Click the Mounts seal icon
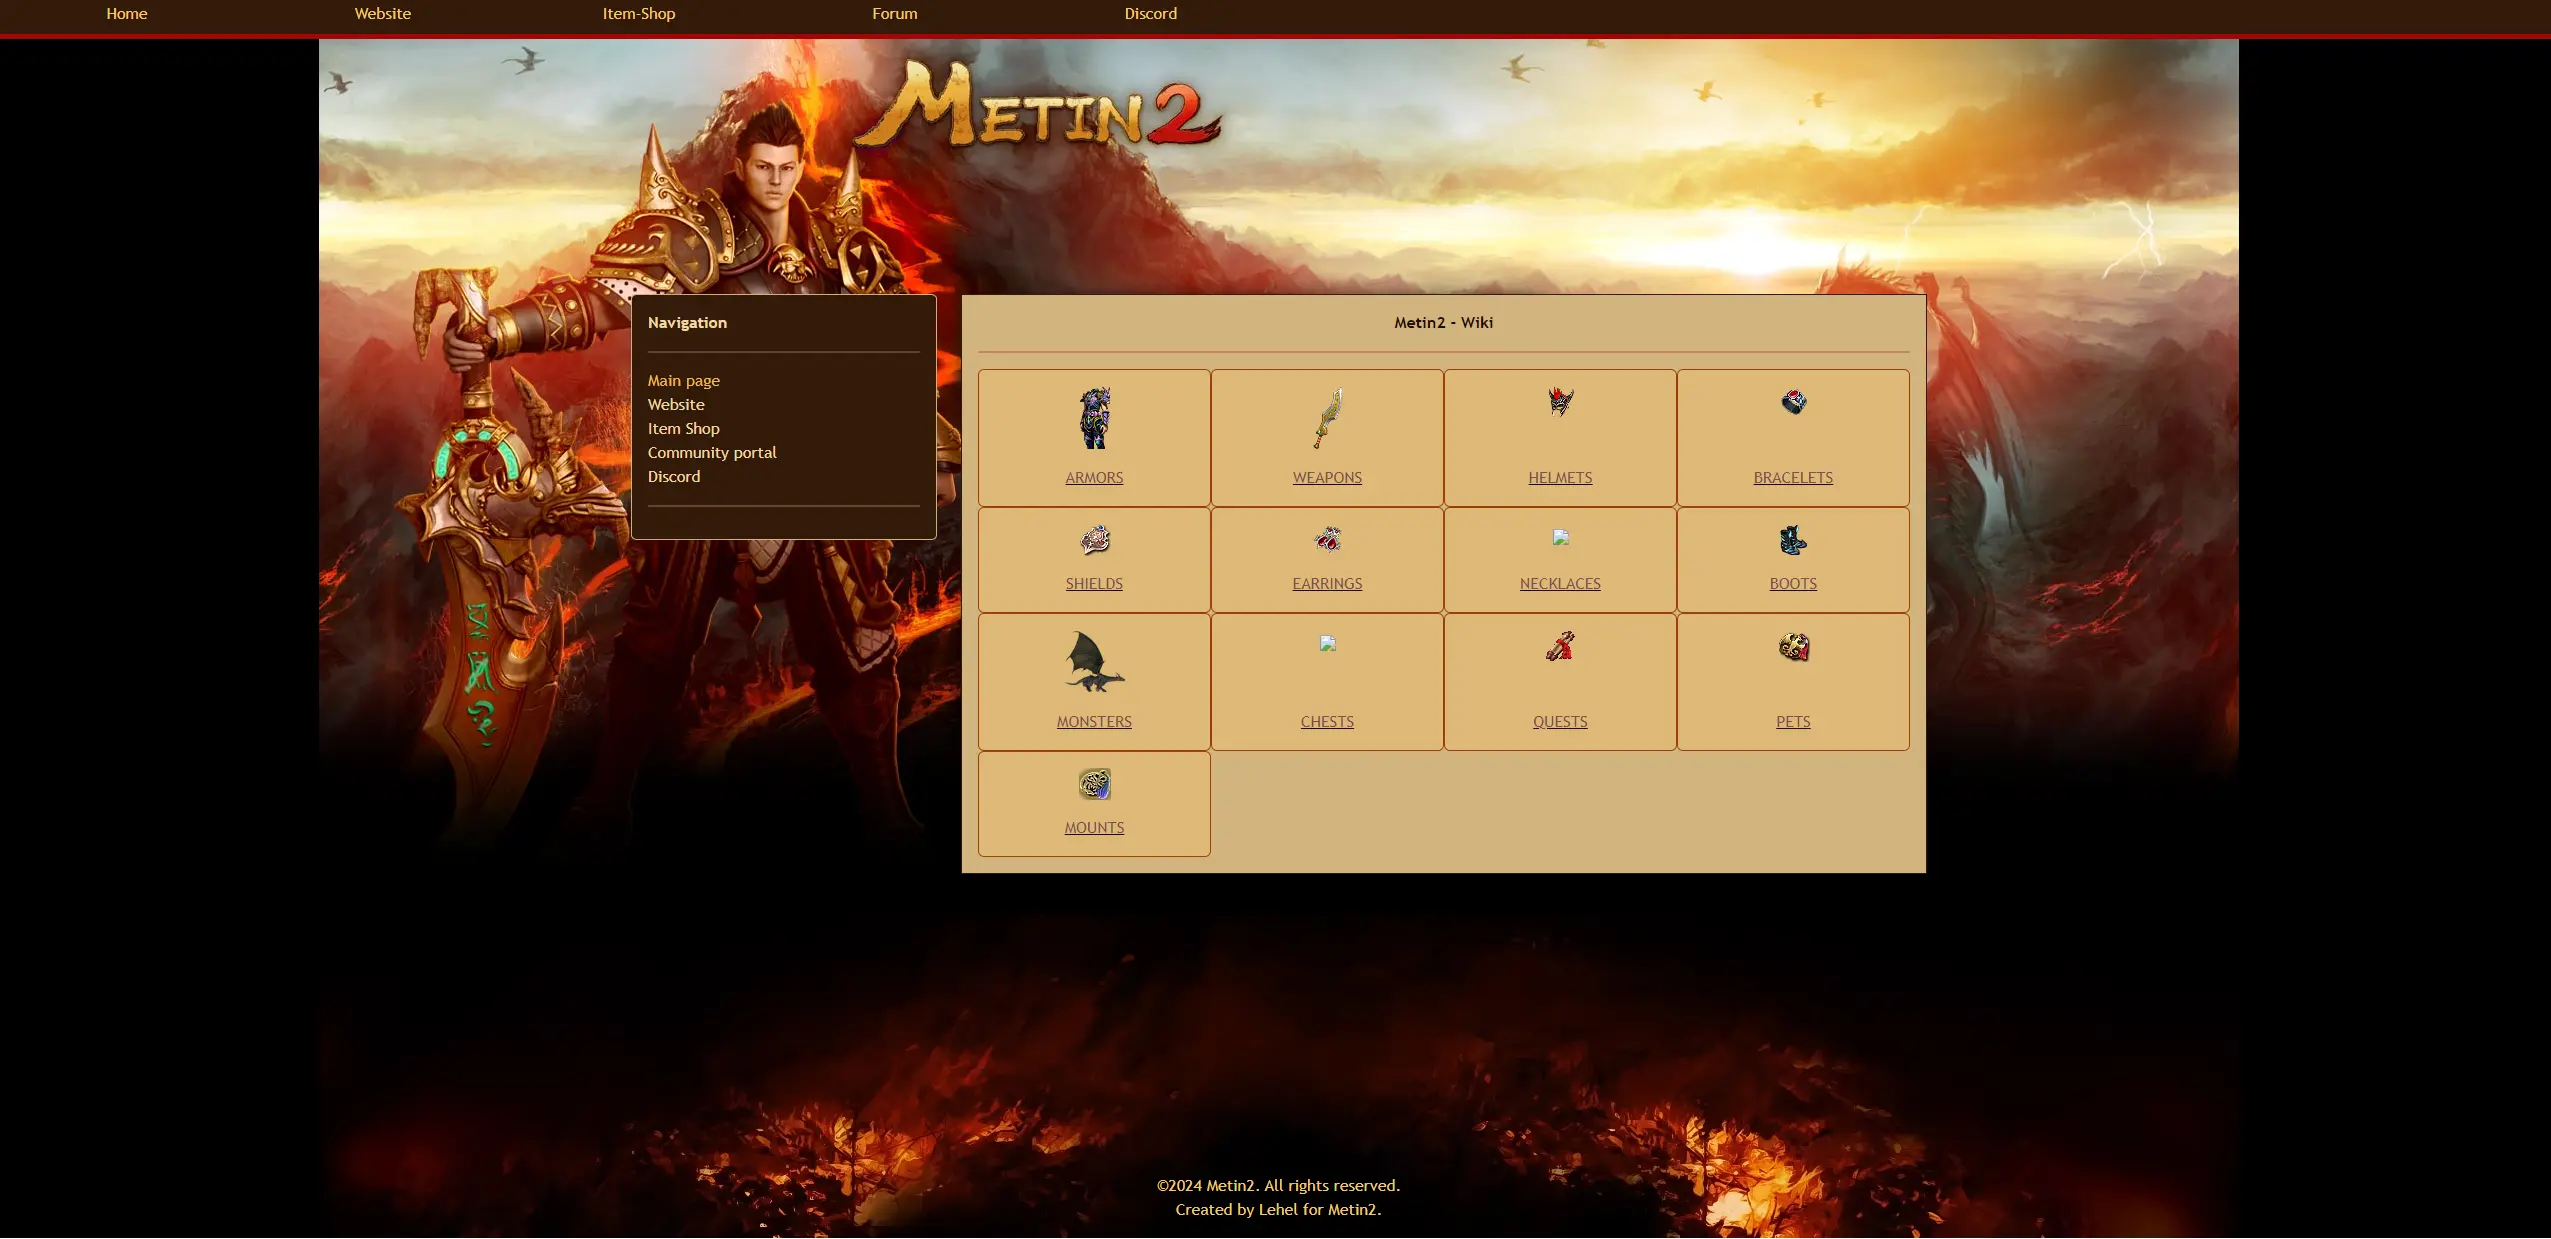 [1094, 784]
